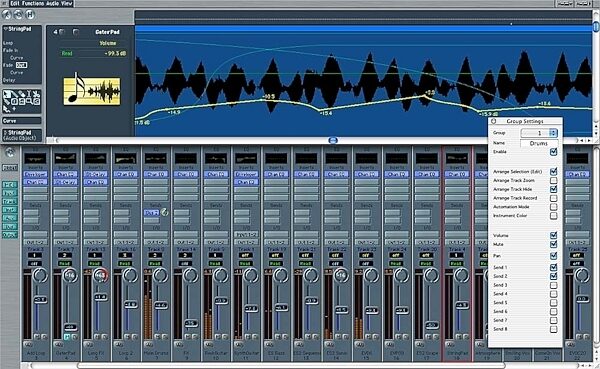Open the Audio menu
This screenshot has height=369, width=600.
pos(52,3)
